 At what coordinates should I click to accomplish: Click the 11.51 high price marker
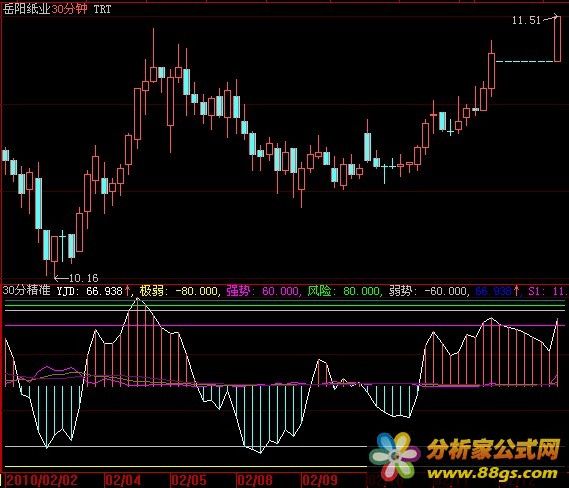pos(526,20)
